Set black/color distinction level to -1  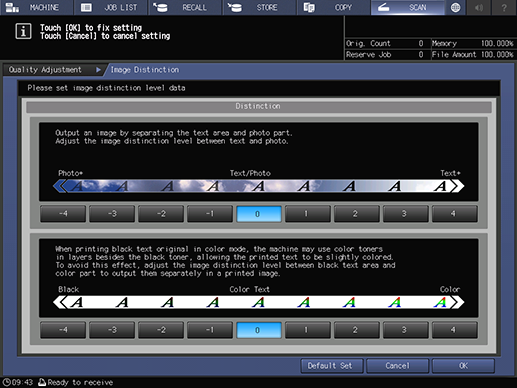[x=210, y=330]
